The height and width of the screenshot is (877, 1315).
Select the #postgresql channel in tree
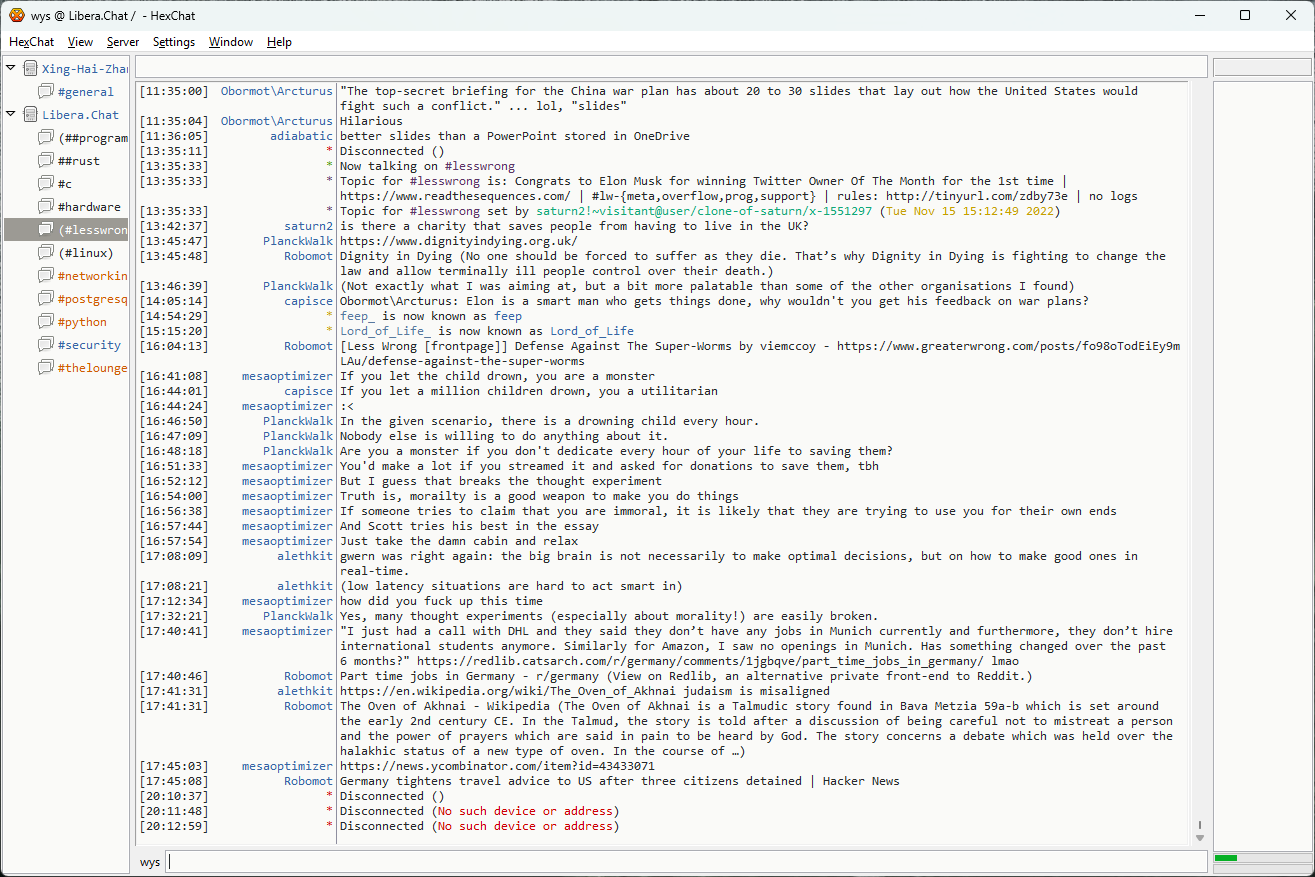pyautogui.click(x=92, y=299)
